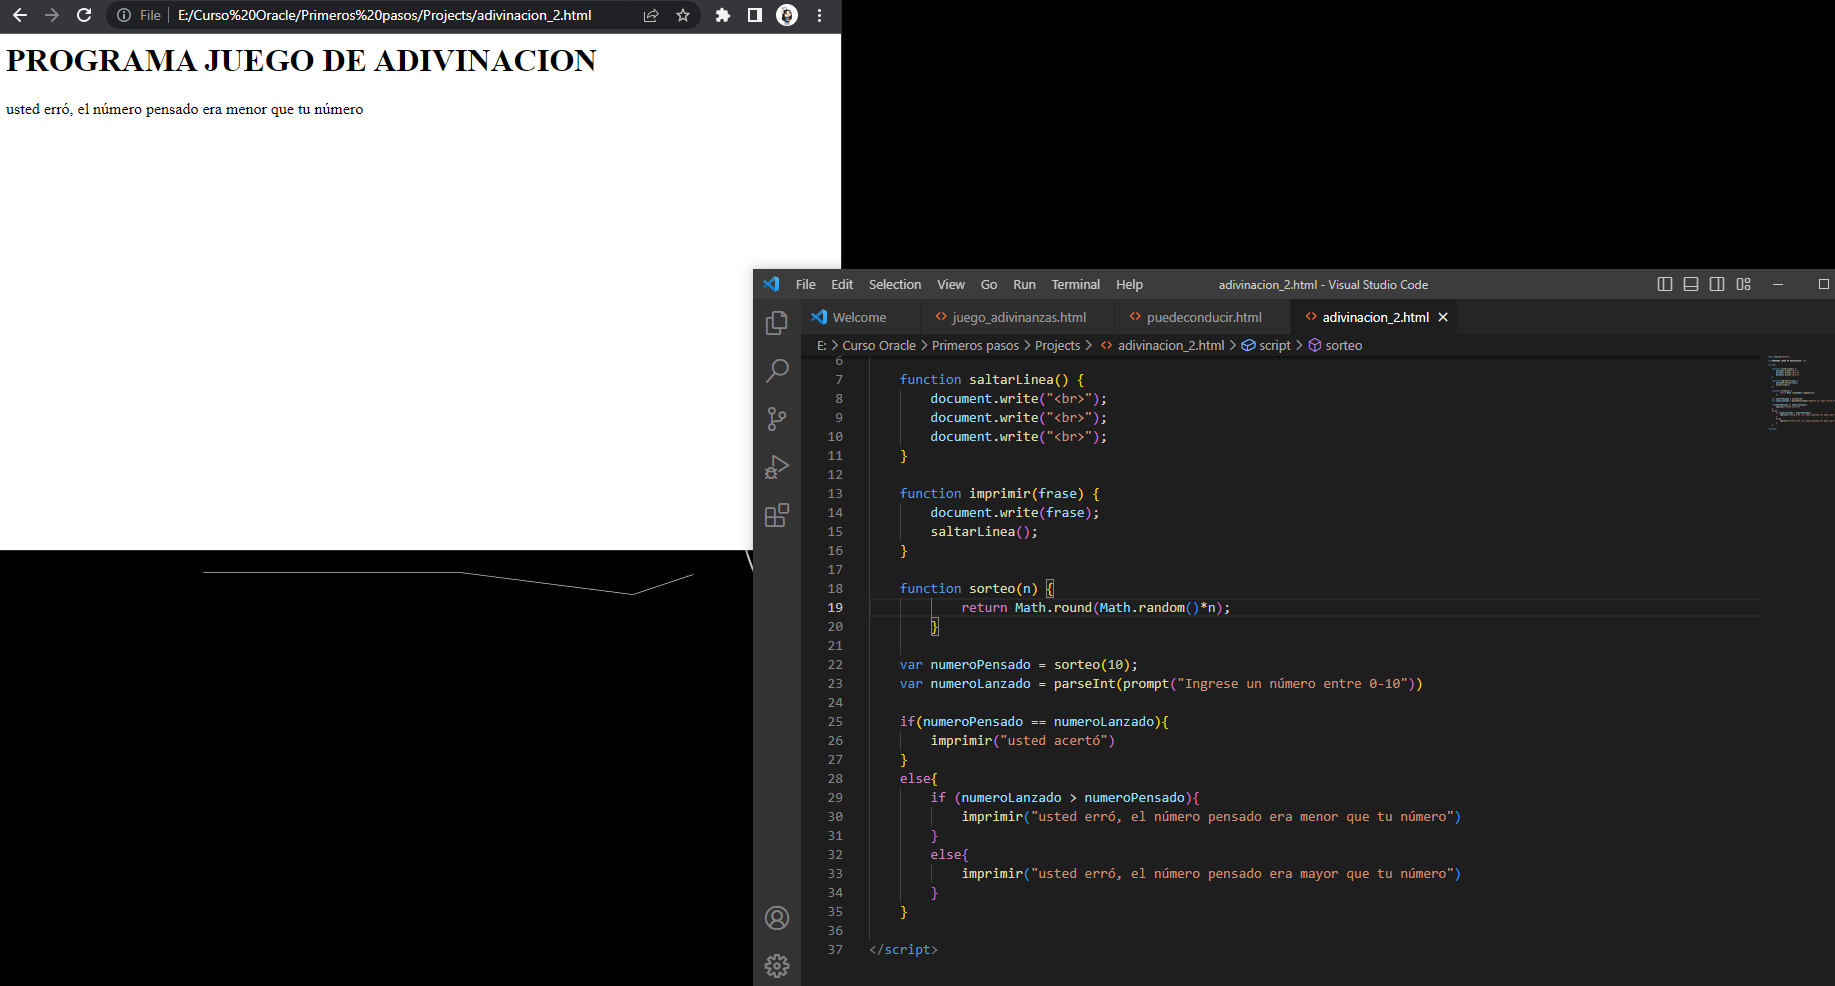
Task: Click line number 19 in gutter
Action: pyautogui.click(x=835, y=607)
